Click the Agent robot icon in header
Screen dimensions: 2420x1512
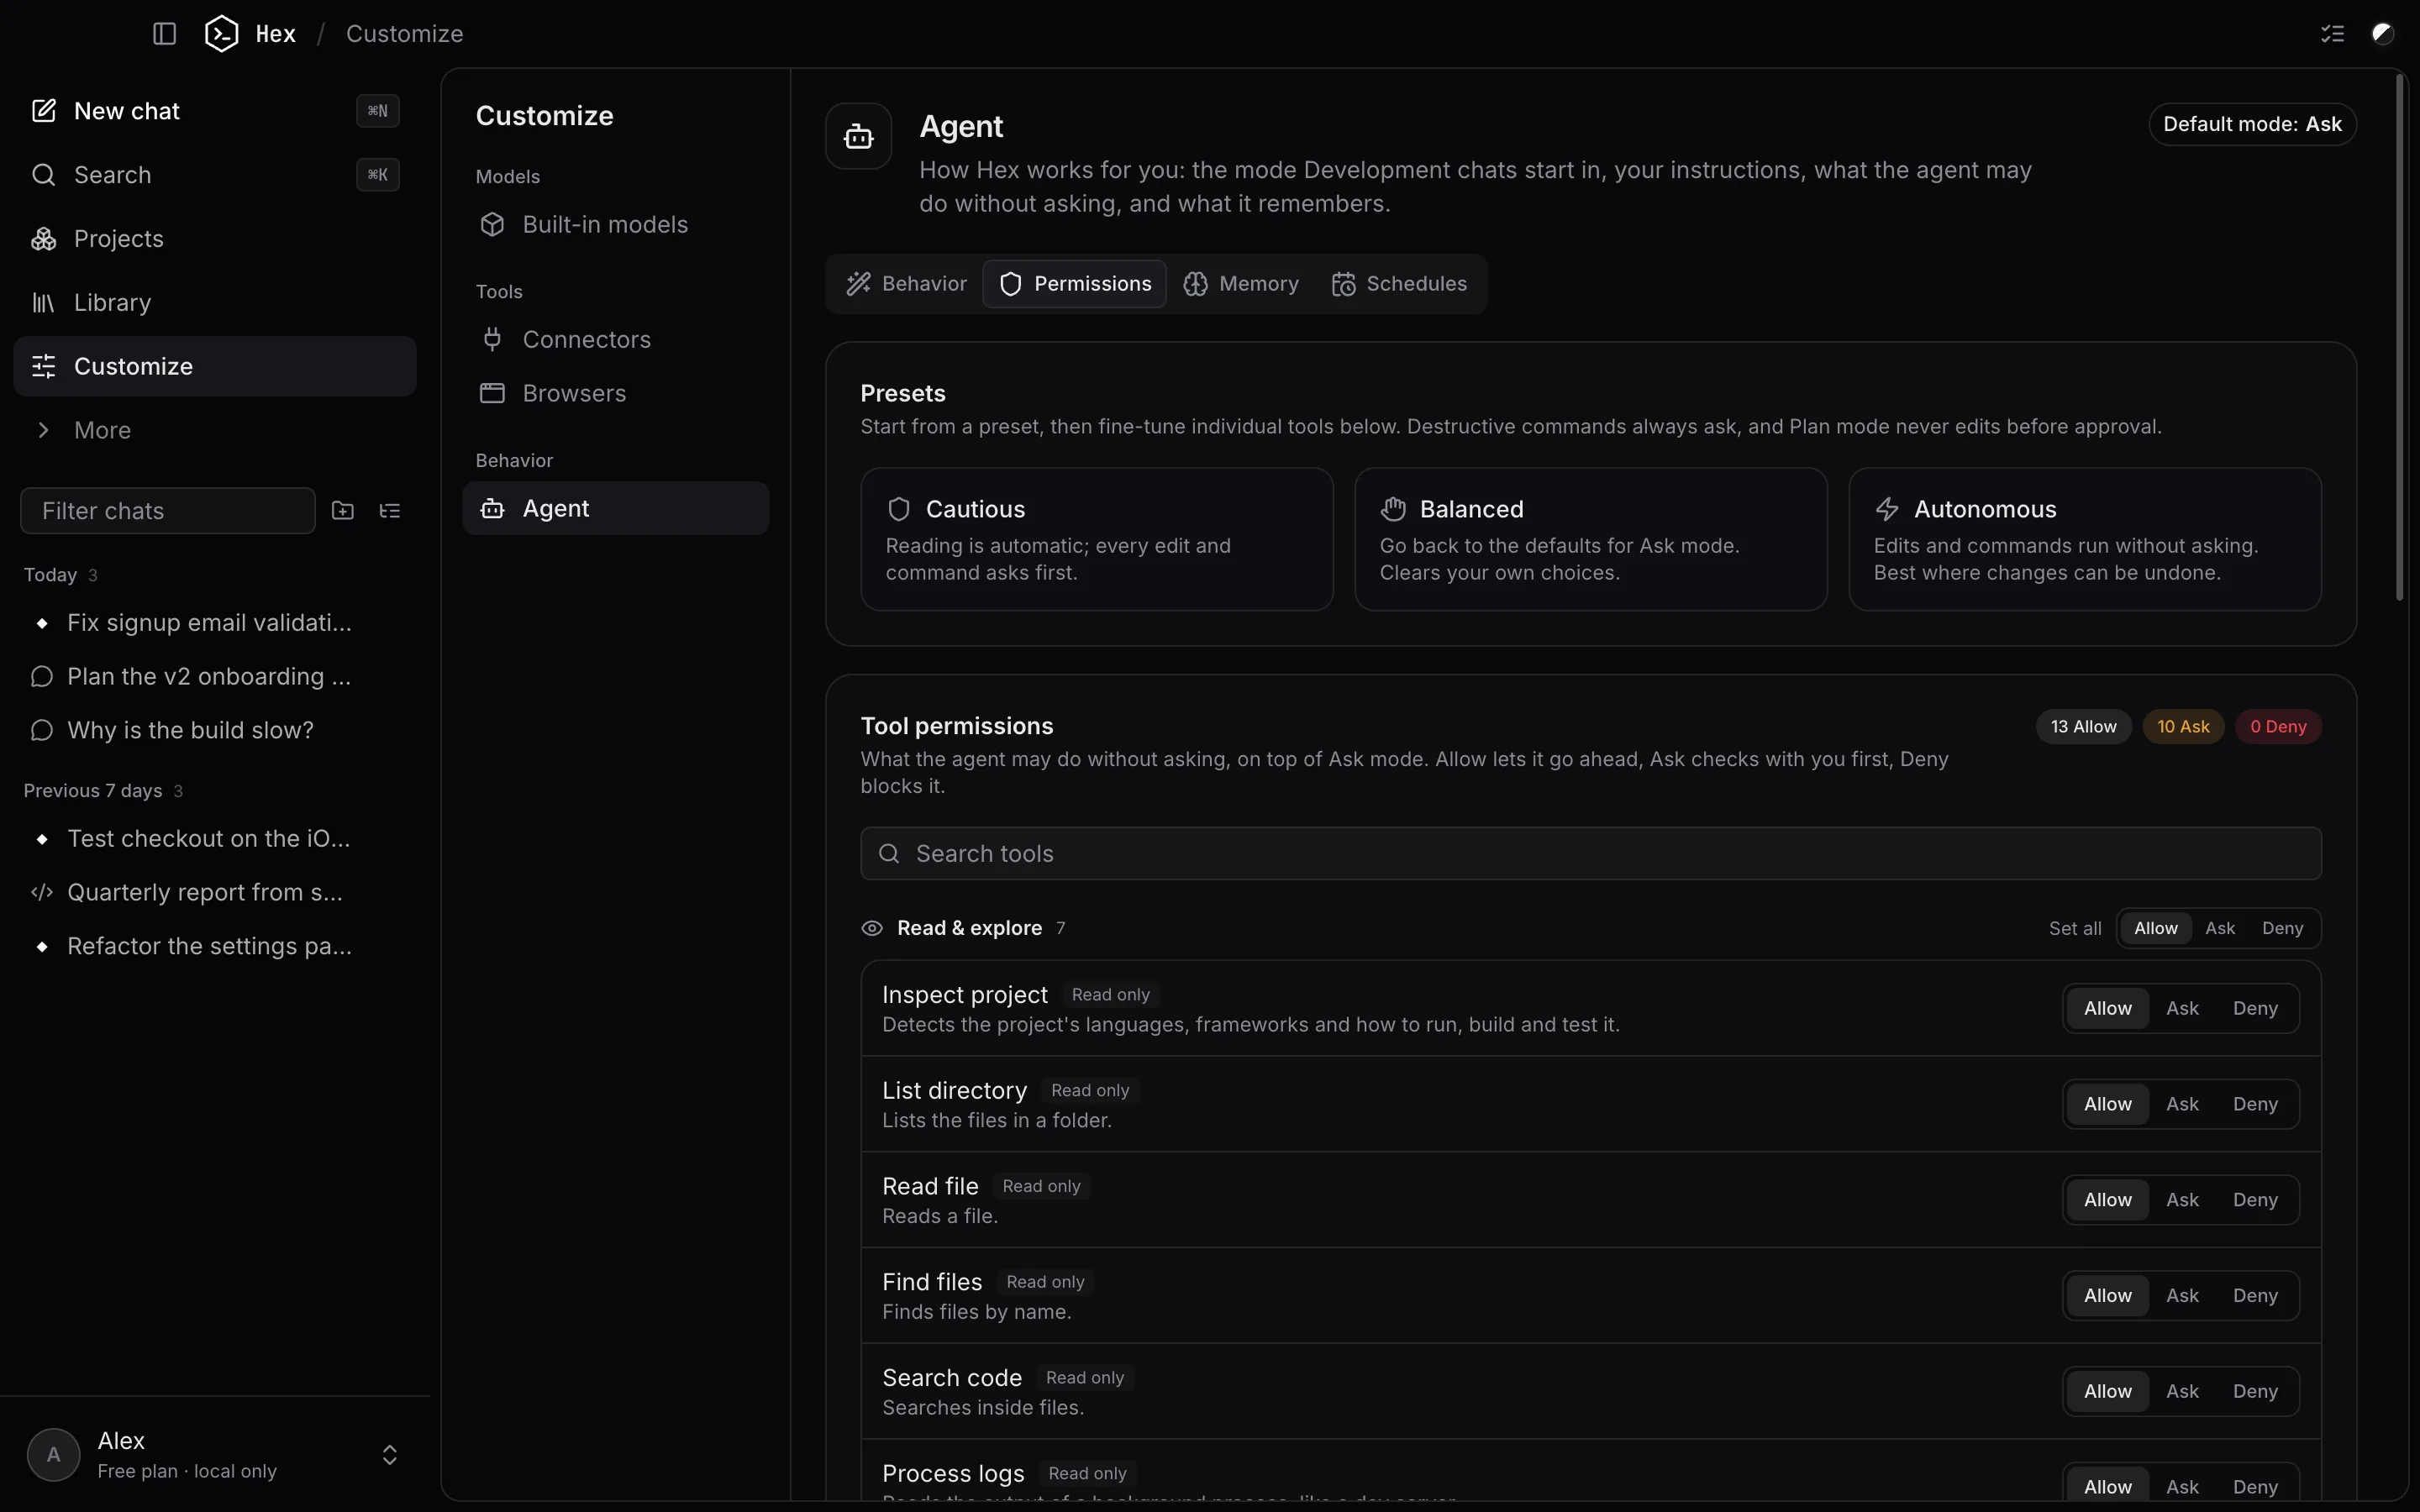click(x=859, y=136)
